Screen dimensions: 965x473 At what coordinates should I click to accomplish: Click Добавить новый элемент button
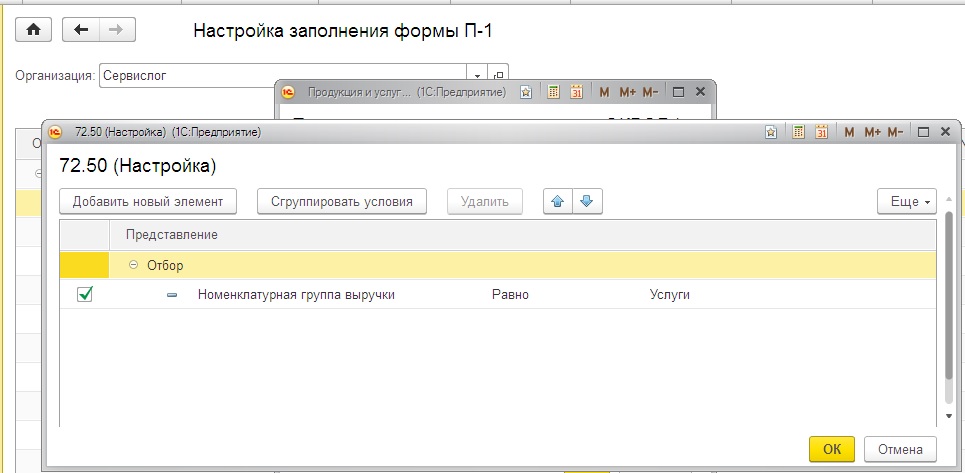[x=148, y=201]
